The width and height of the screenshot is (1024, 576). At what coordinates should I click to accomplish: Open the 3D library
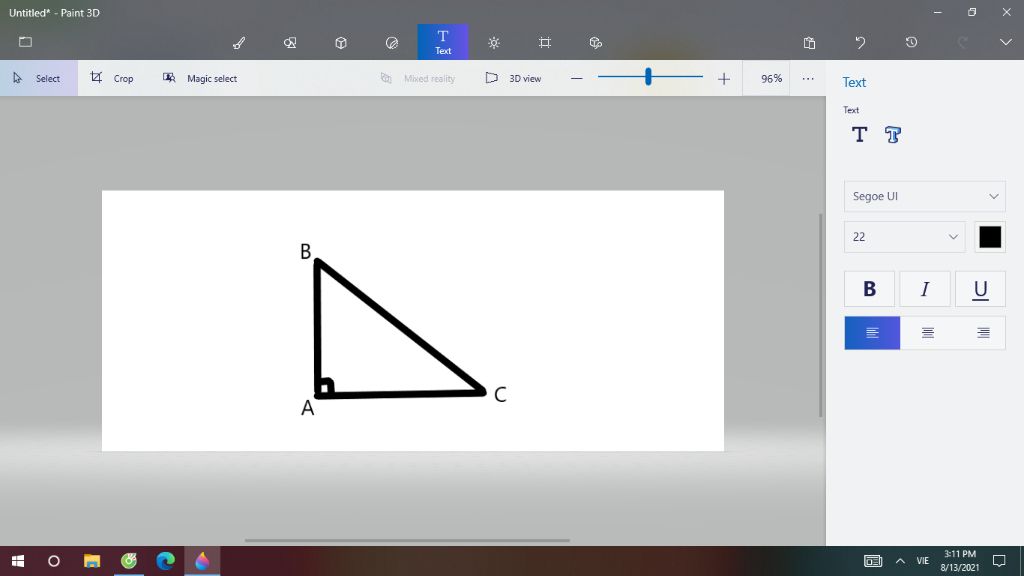(596, 43)
